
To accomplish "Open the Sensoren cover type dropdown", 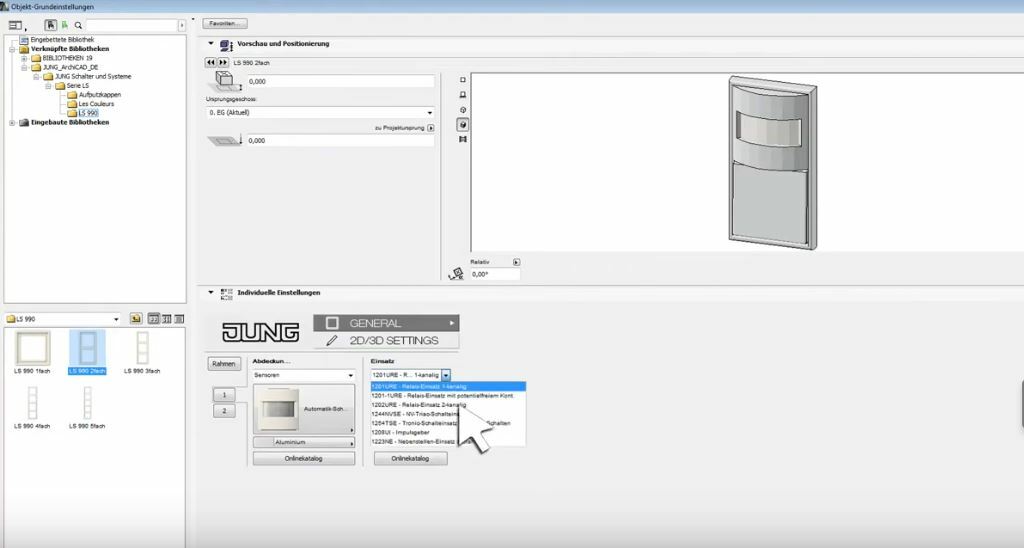I will coord(304,376).
